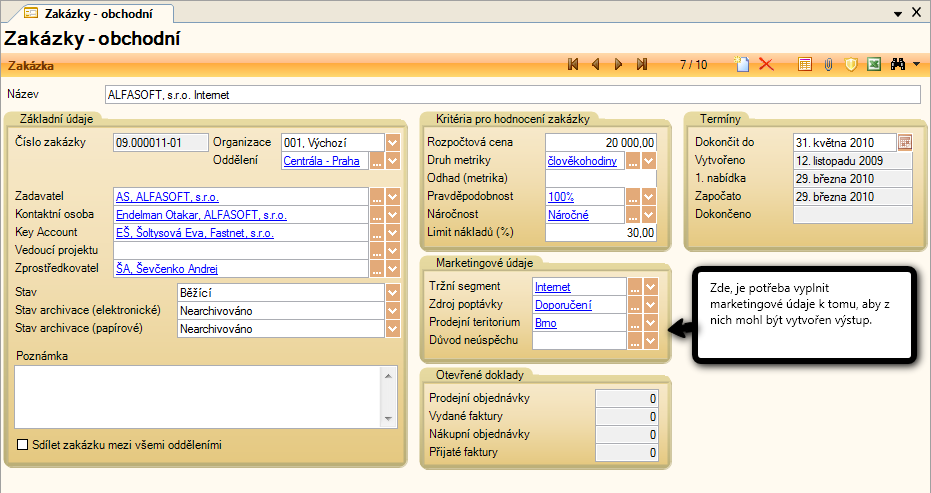Export to Excel using the green icon

click(873, 65)
